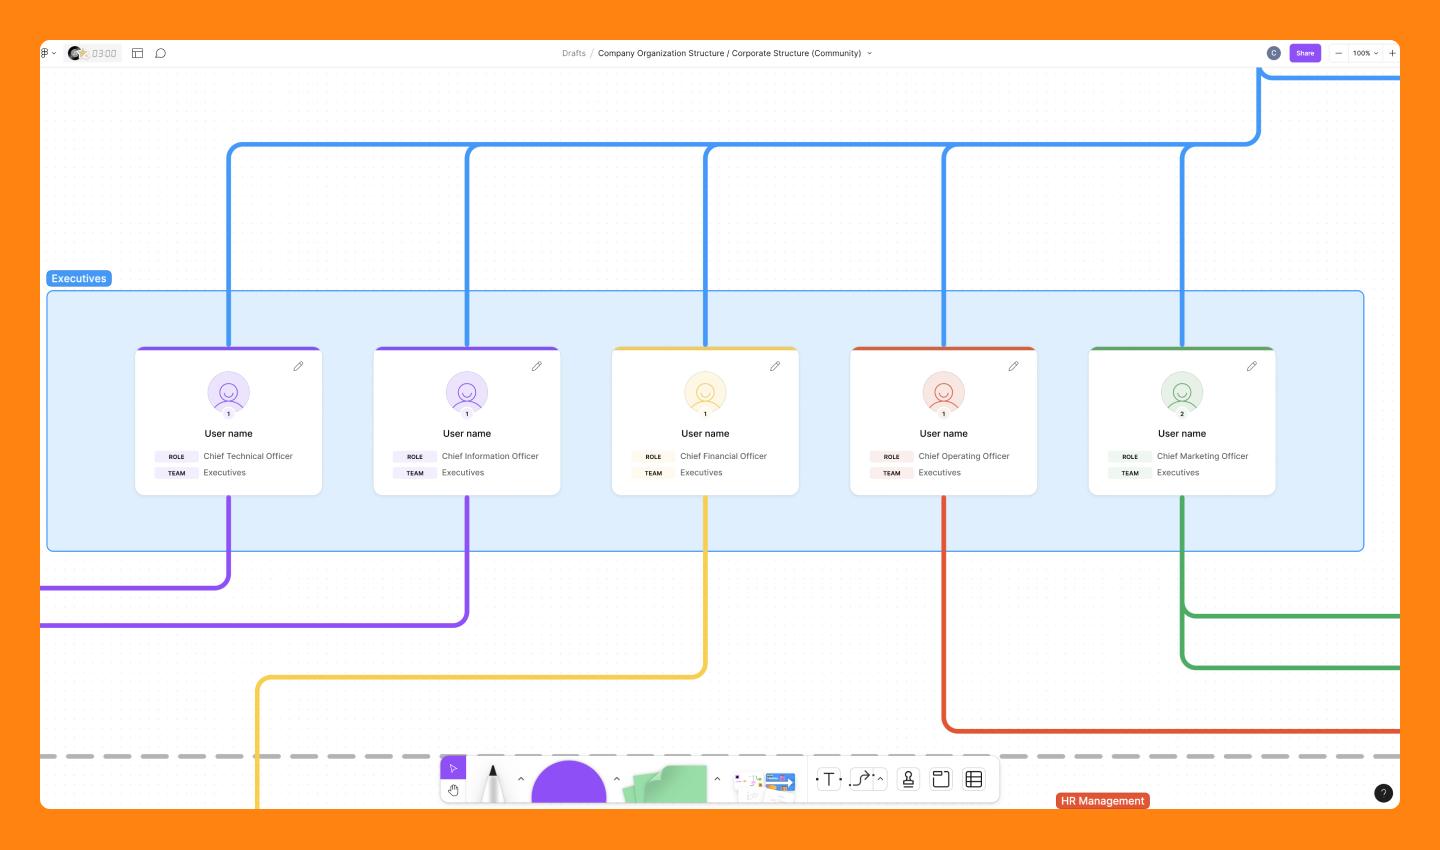Image resolution: width=1440 pixels, height=850 pixels.
Task: Activate the Select arrow tool
Action: 454,768
